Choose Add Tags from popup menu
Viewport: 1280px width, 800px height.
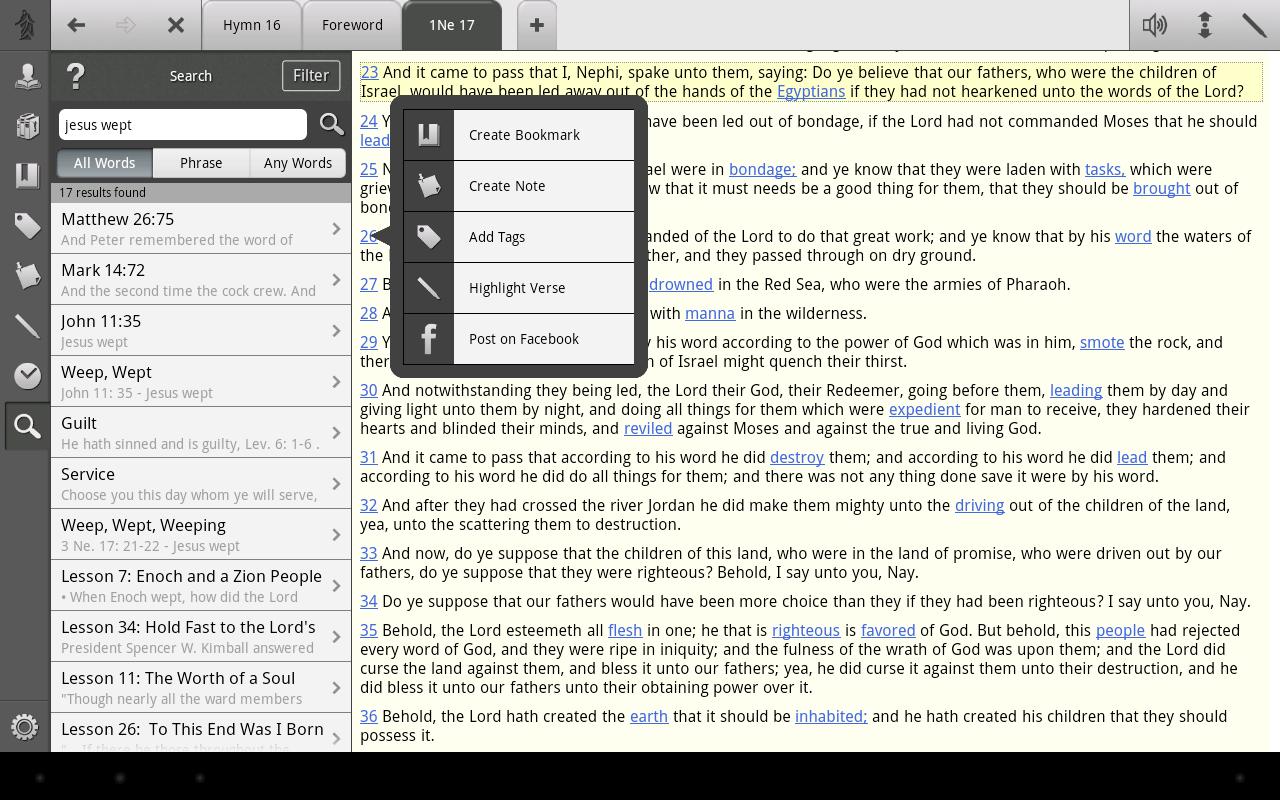519,237
